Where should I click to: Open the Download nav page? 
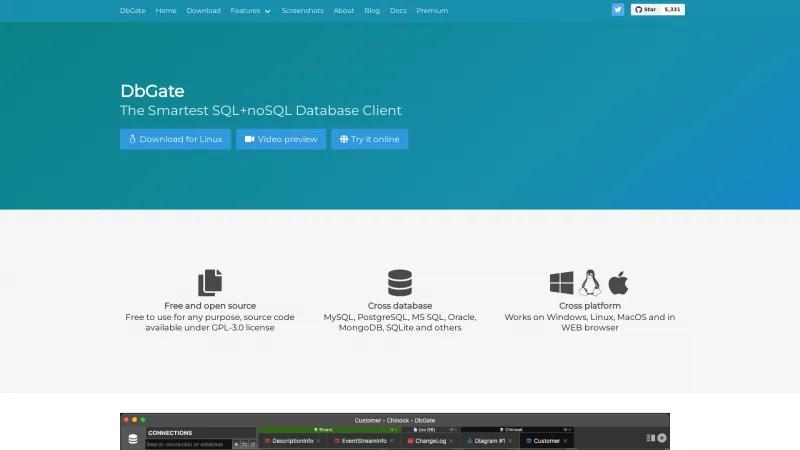pos(203,11)
